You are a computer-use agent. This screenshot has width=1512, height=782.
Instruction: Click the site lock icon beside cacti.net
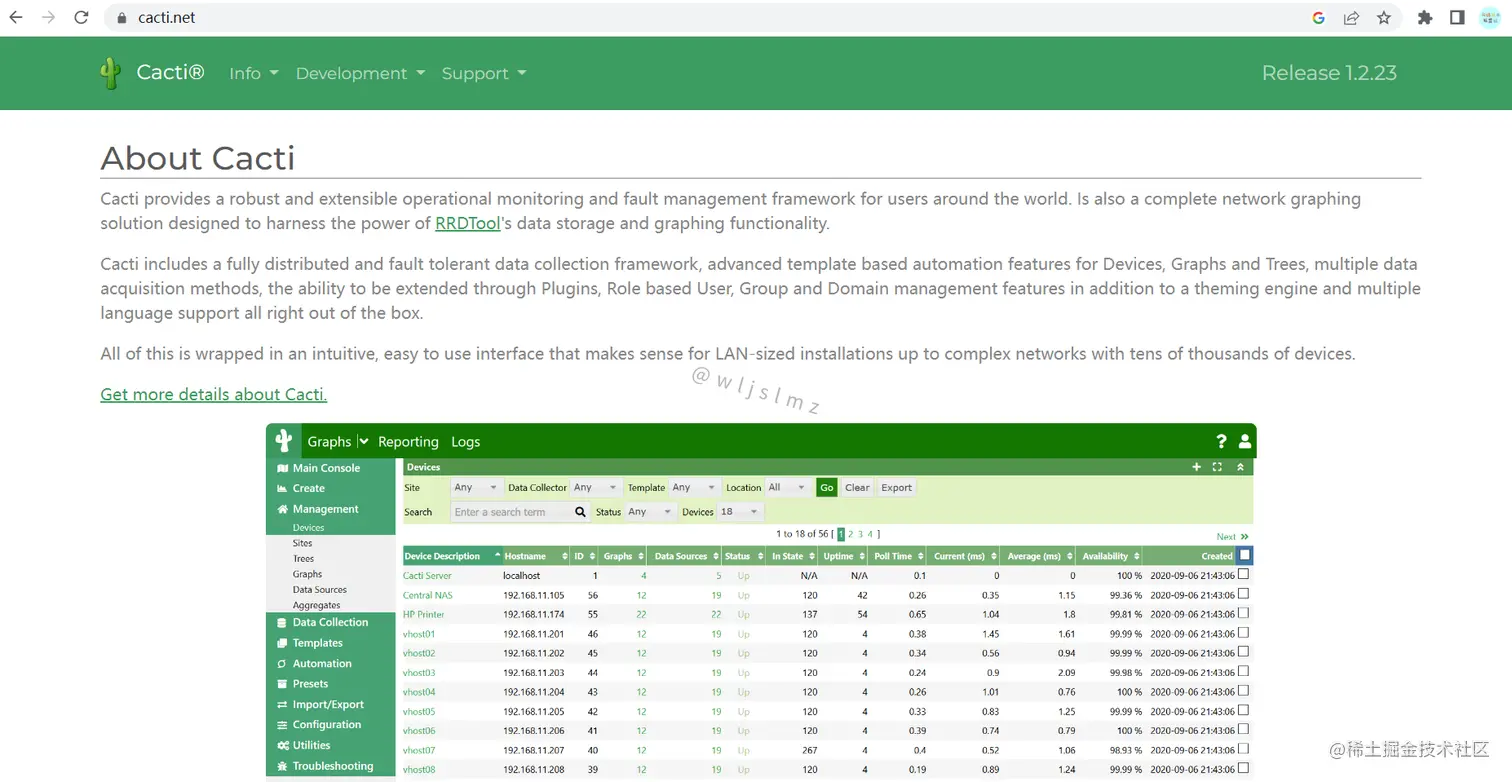(x=122, y=17)
